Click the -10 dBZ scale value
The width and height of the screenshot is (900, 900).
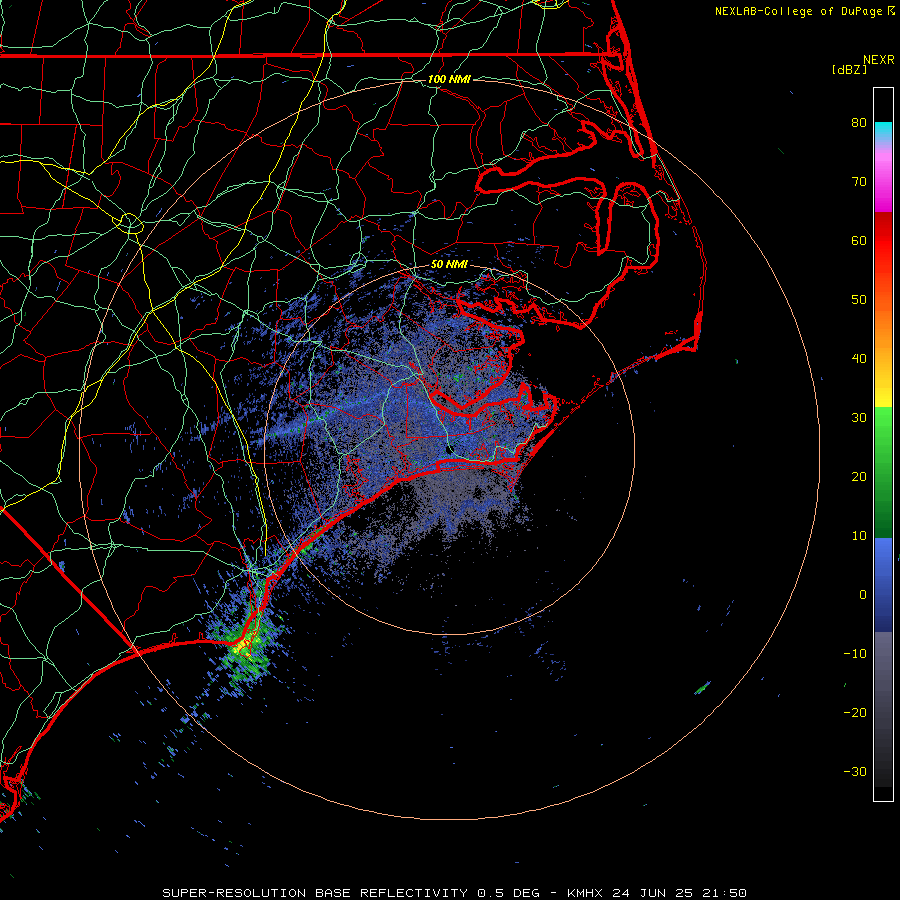coord(855,653)
